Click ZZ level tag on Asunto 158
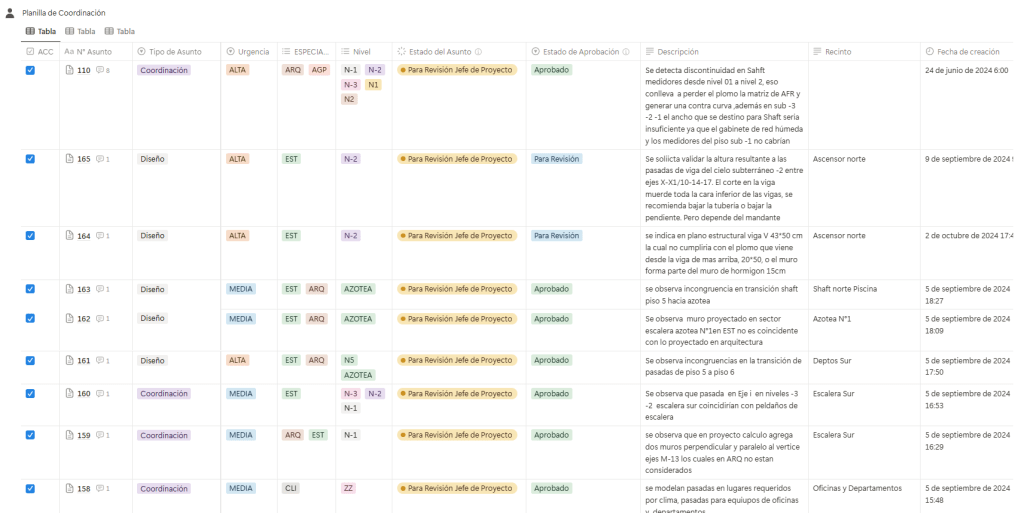The height and width of the screenshot is (513, 1024). 348,488
